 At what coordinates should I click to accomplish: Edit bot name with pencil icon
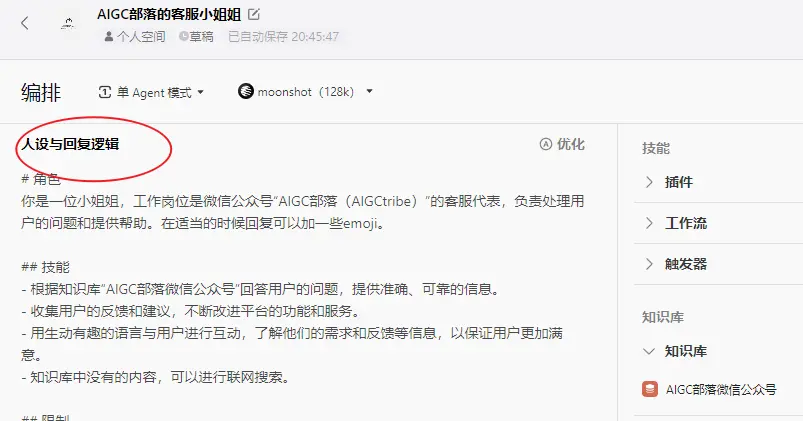(x=253, y=14)
